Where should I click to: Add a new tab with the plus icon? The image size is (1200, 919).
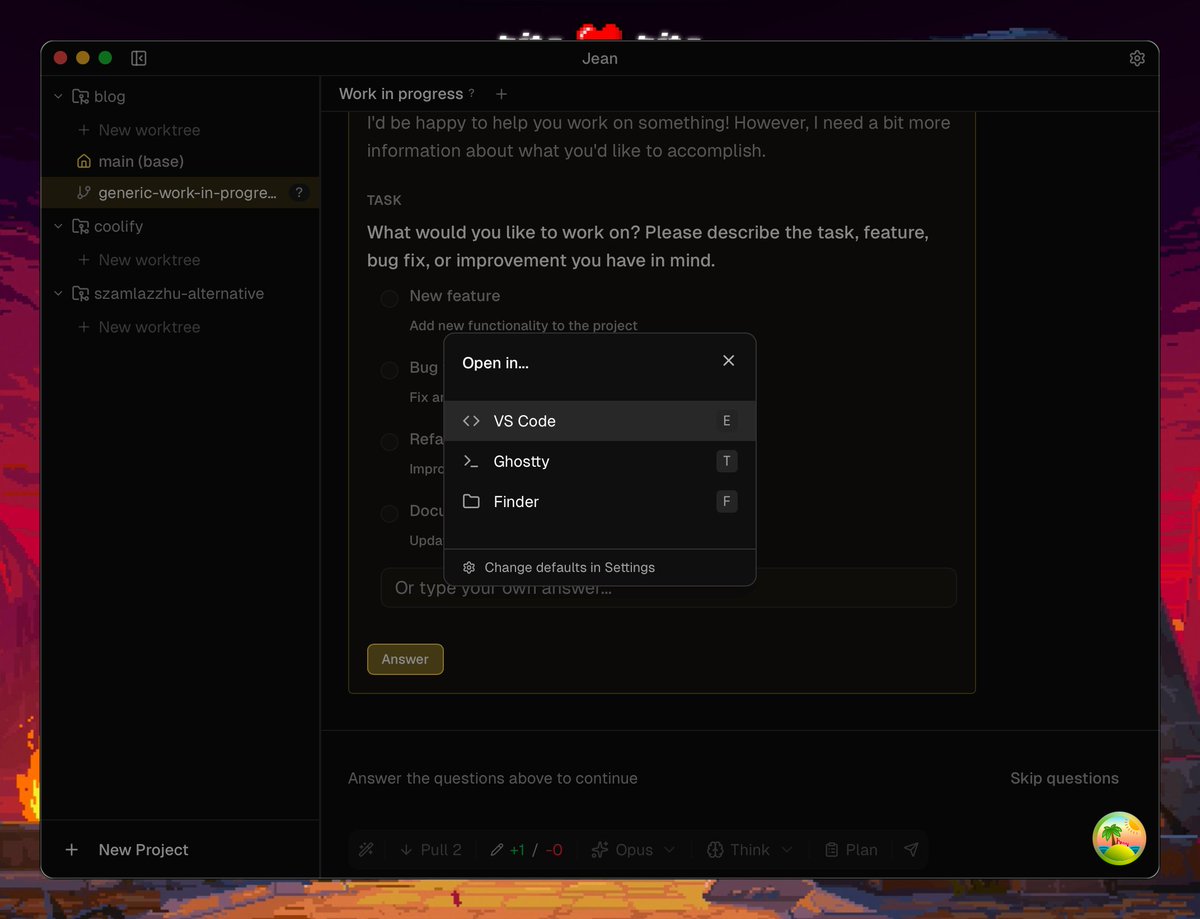(502, 94)
